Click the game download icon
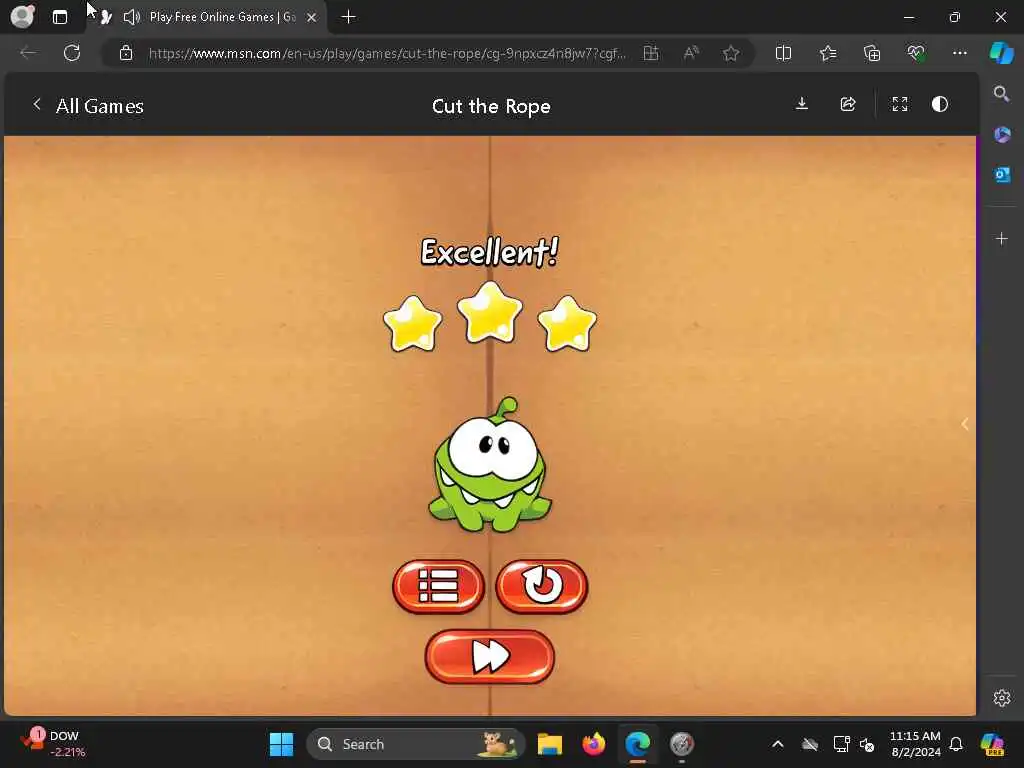The image size is (1024, 768). pos(802,104)
